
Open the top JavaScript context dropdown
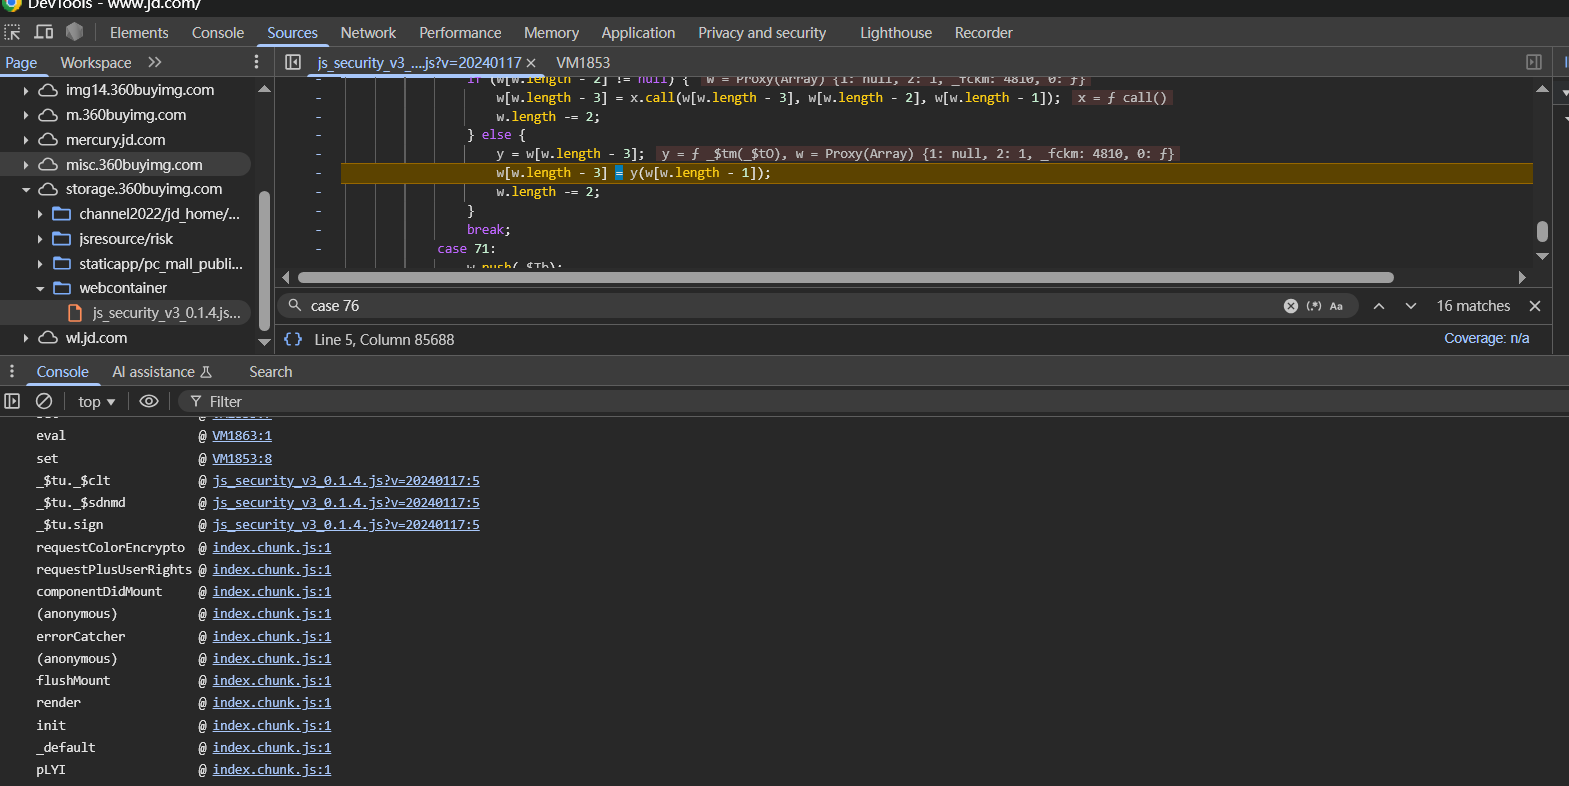coord(96,401)
